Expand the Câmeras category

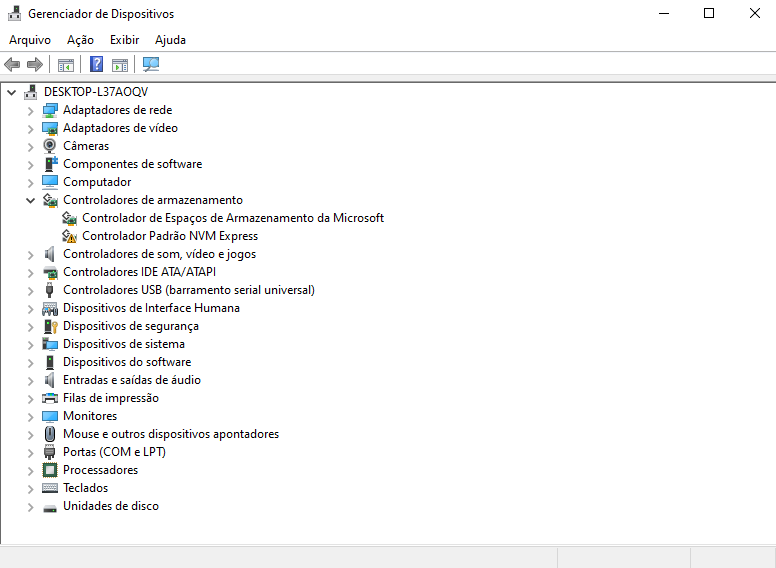[31, 147]
